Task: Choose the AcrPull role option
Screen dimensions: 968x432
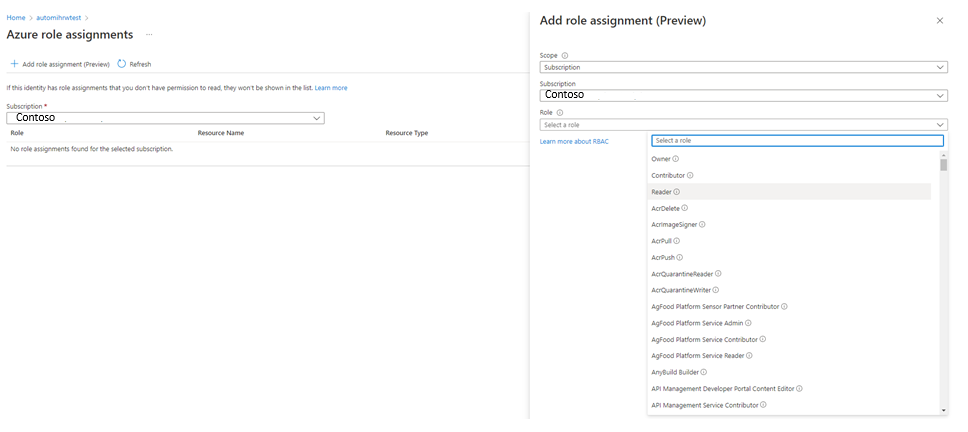Action: pos(661,241)
